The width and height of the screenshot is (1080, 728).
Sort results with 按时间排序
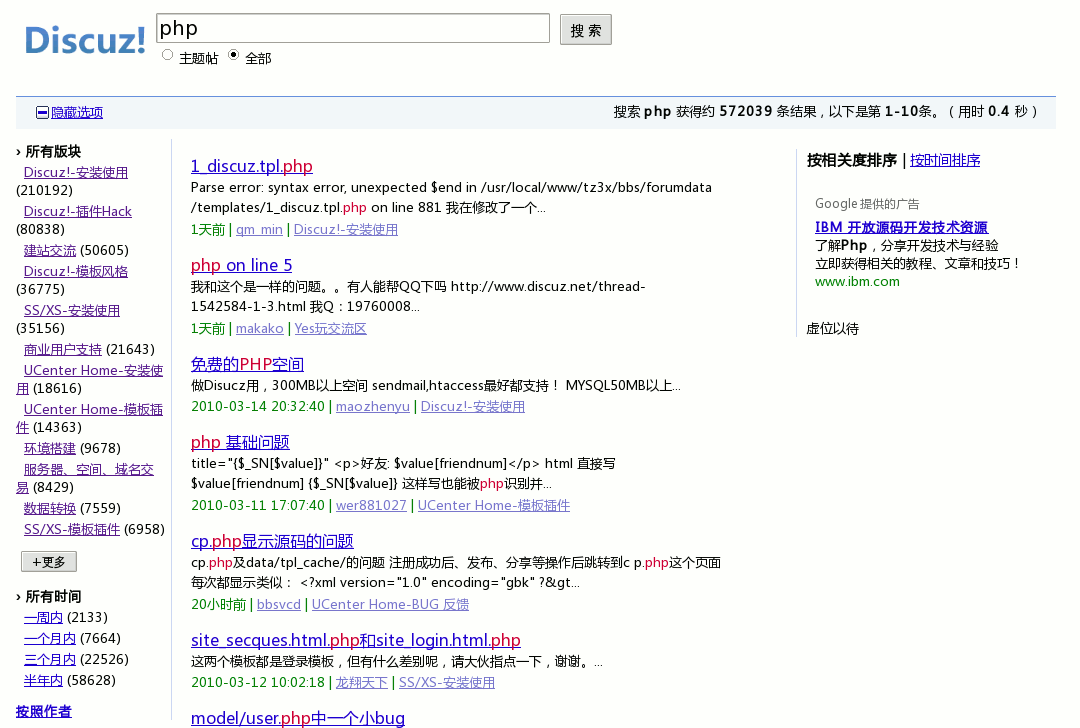coord(944,160)
